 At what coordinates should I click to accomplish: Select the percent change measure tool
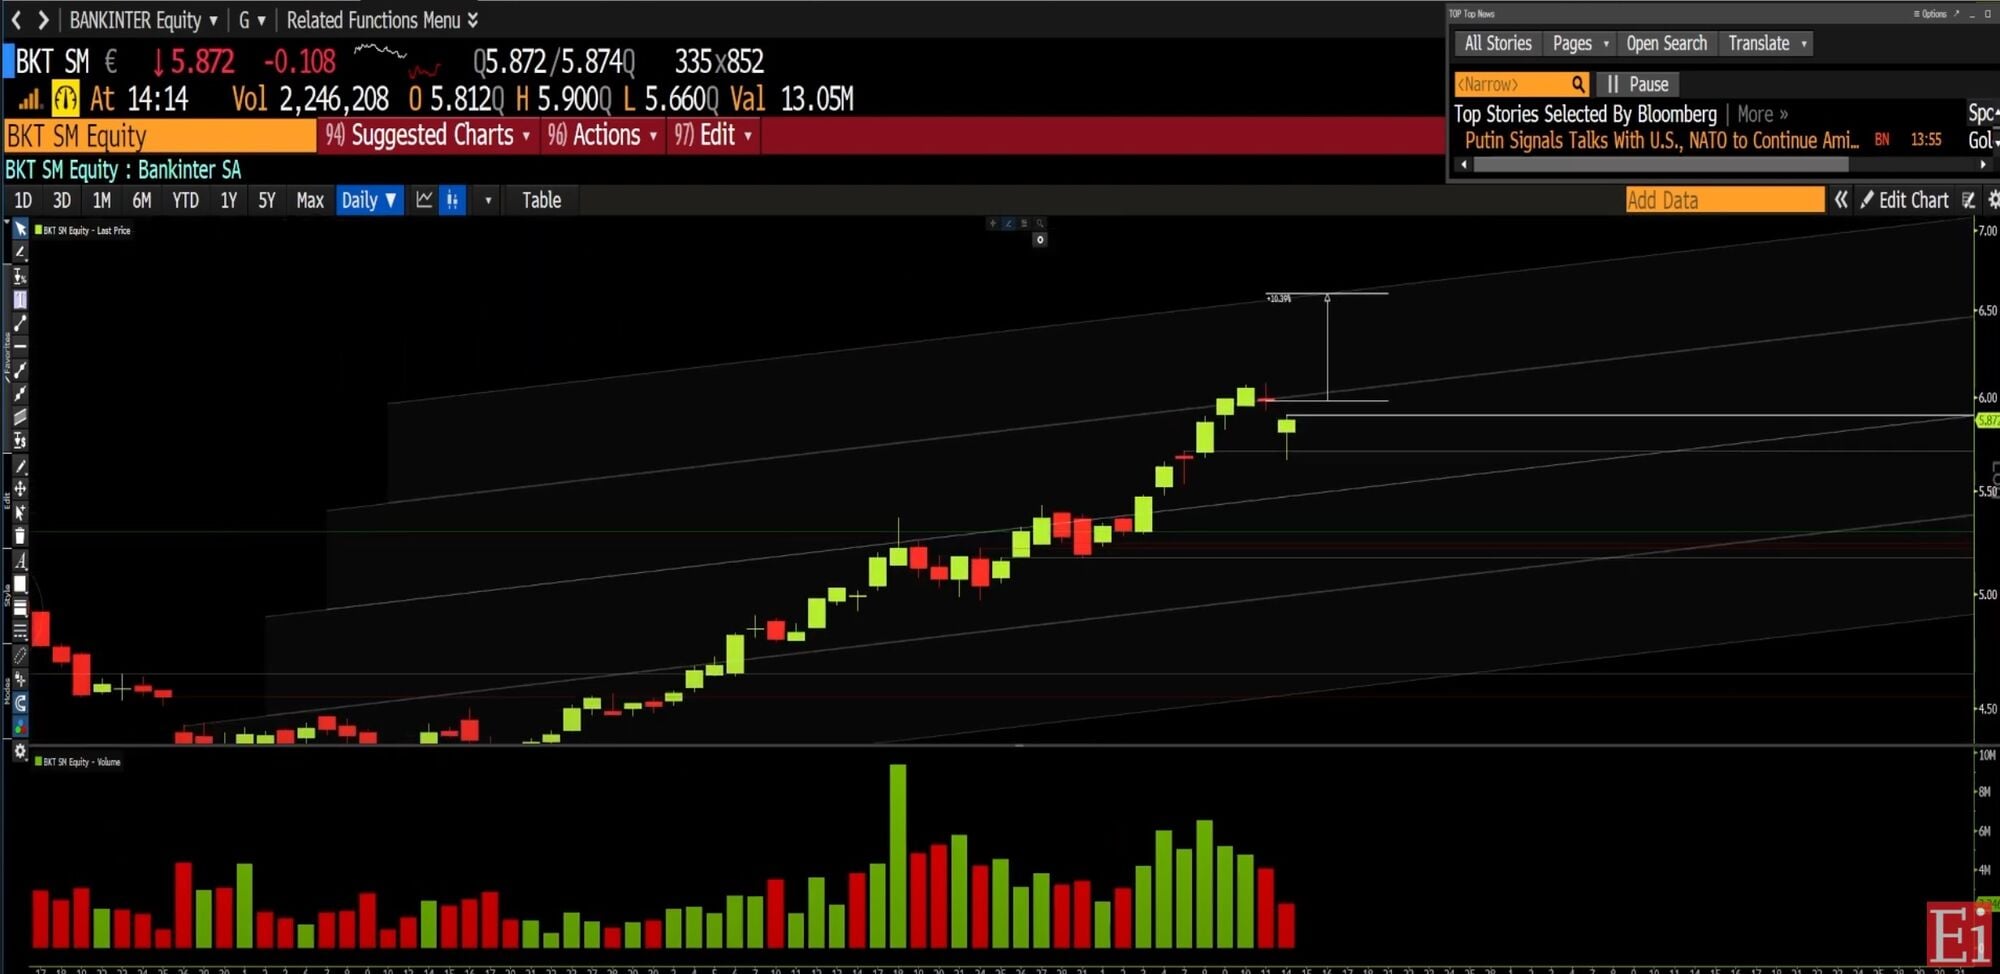[20, 276]
